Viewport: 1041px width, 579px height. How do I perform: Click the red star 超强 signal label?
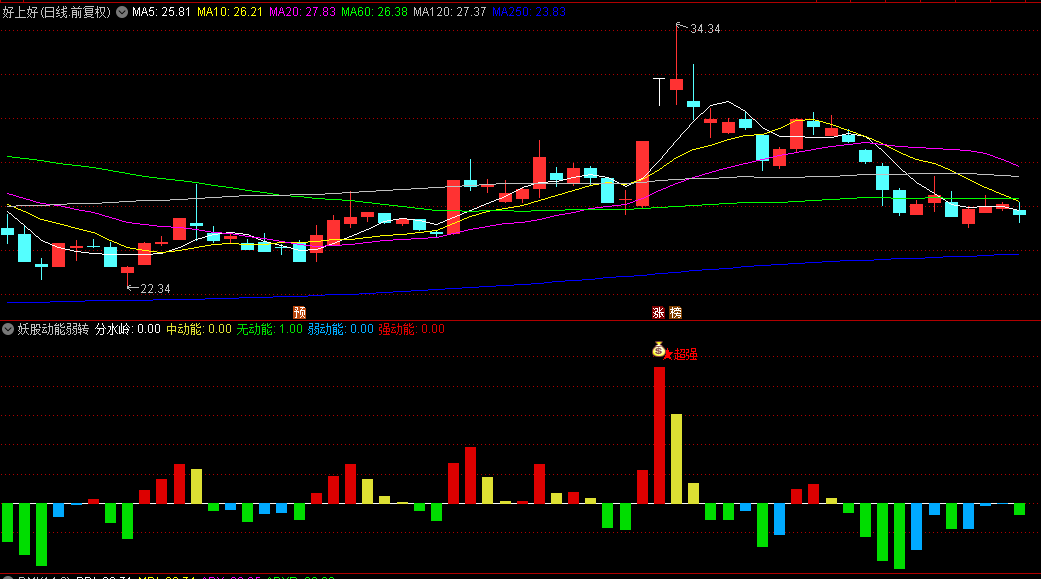click(x=681, y=355)
